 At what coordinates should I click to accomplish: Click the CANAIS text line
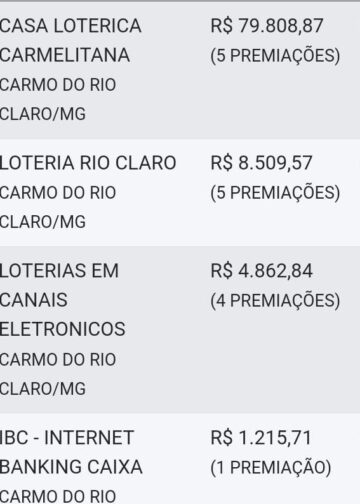coord(34,300)
